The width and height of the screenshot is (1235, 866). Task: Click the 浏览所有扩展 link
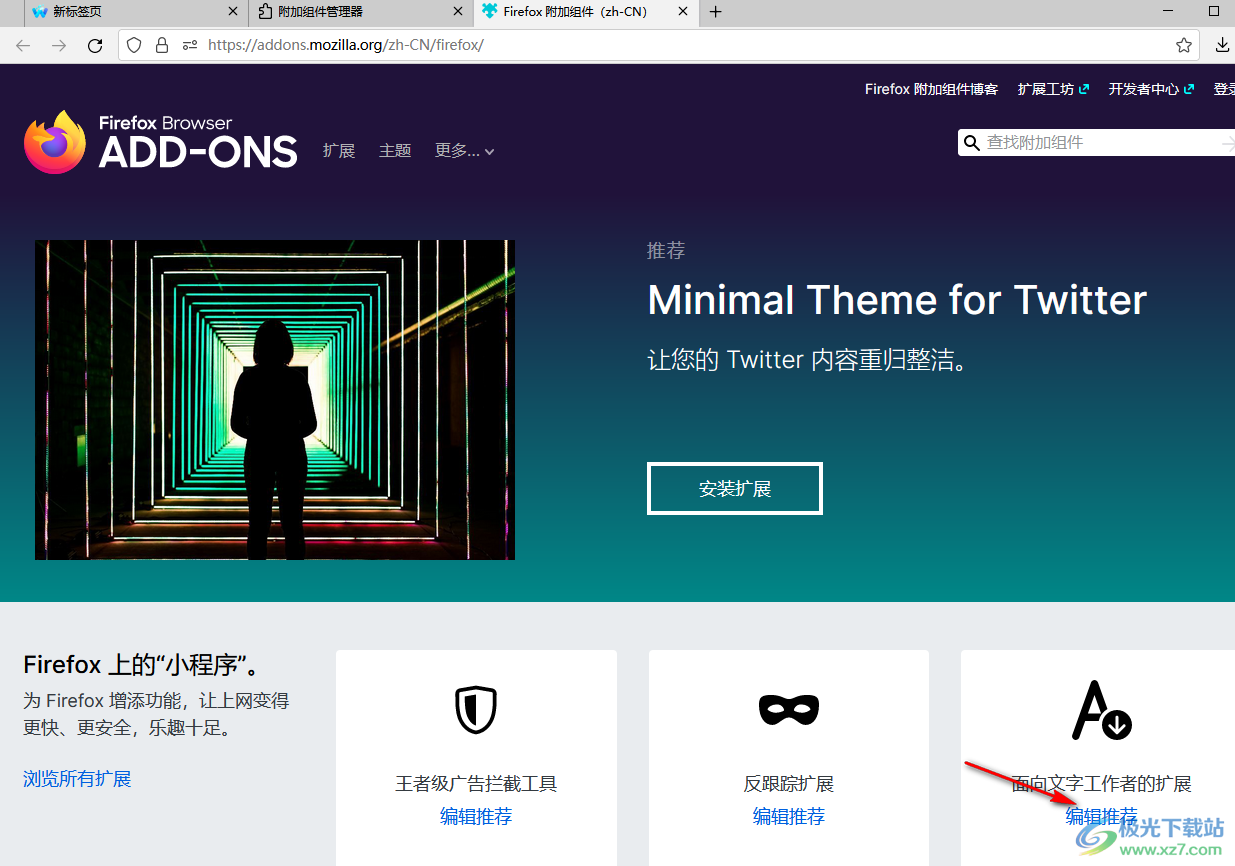[77, 778]
